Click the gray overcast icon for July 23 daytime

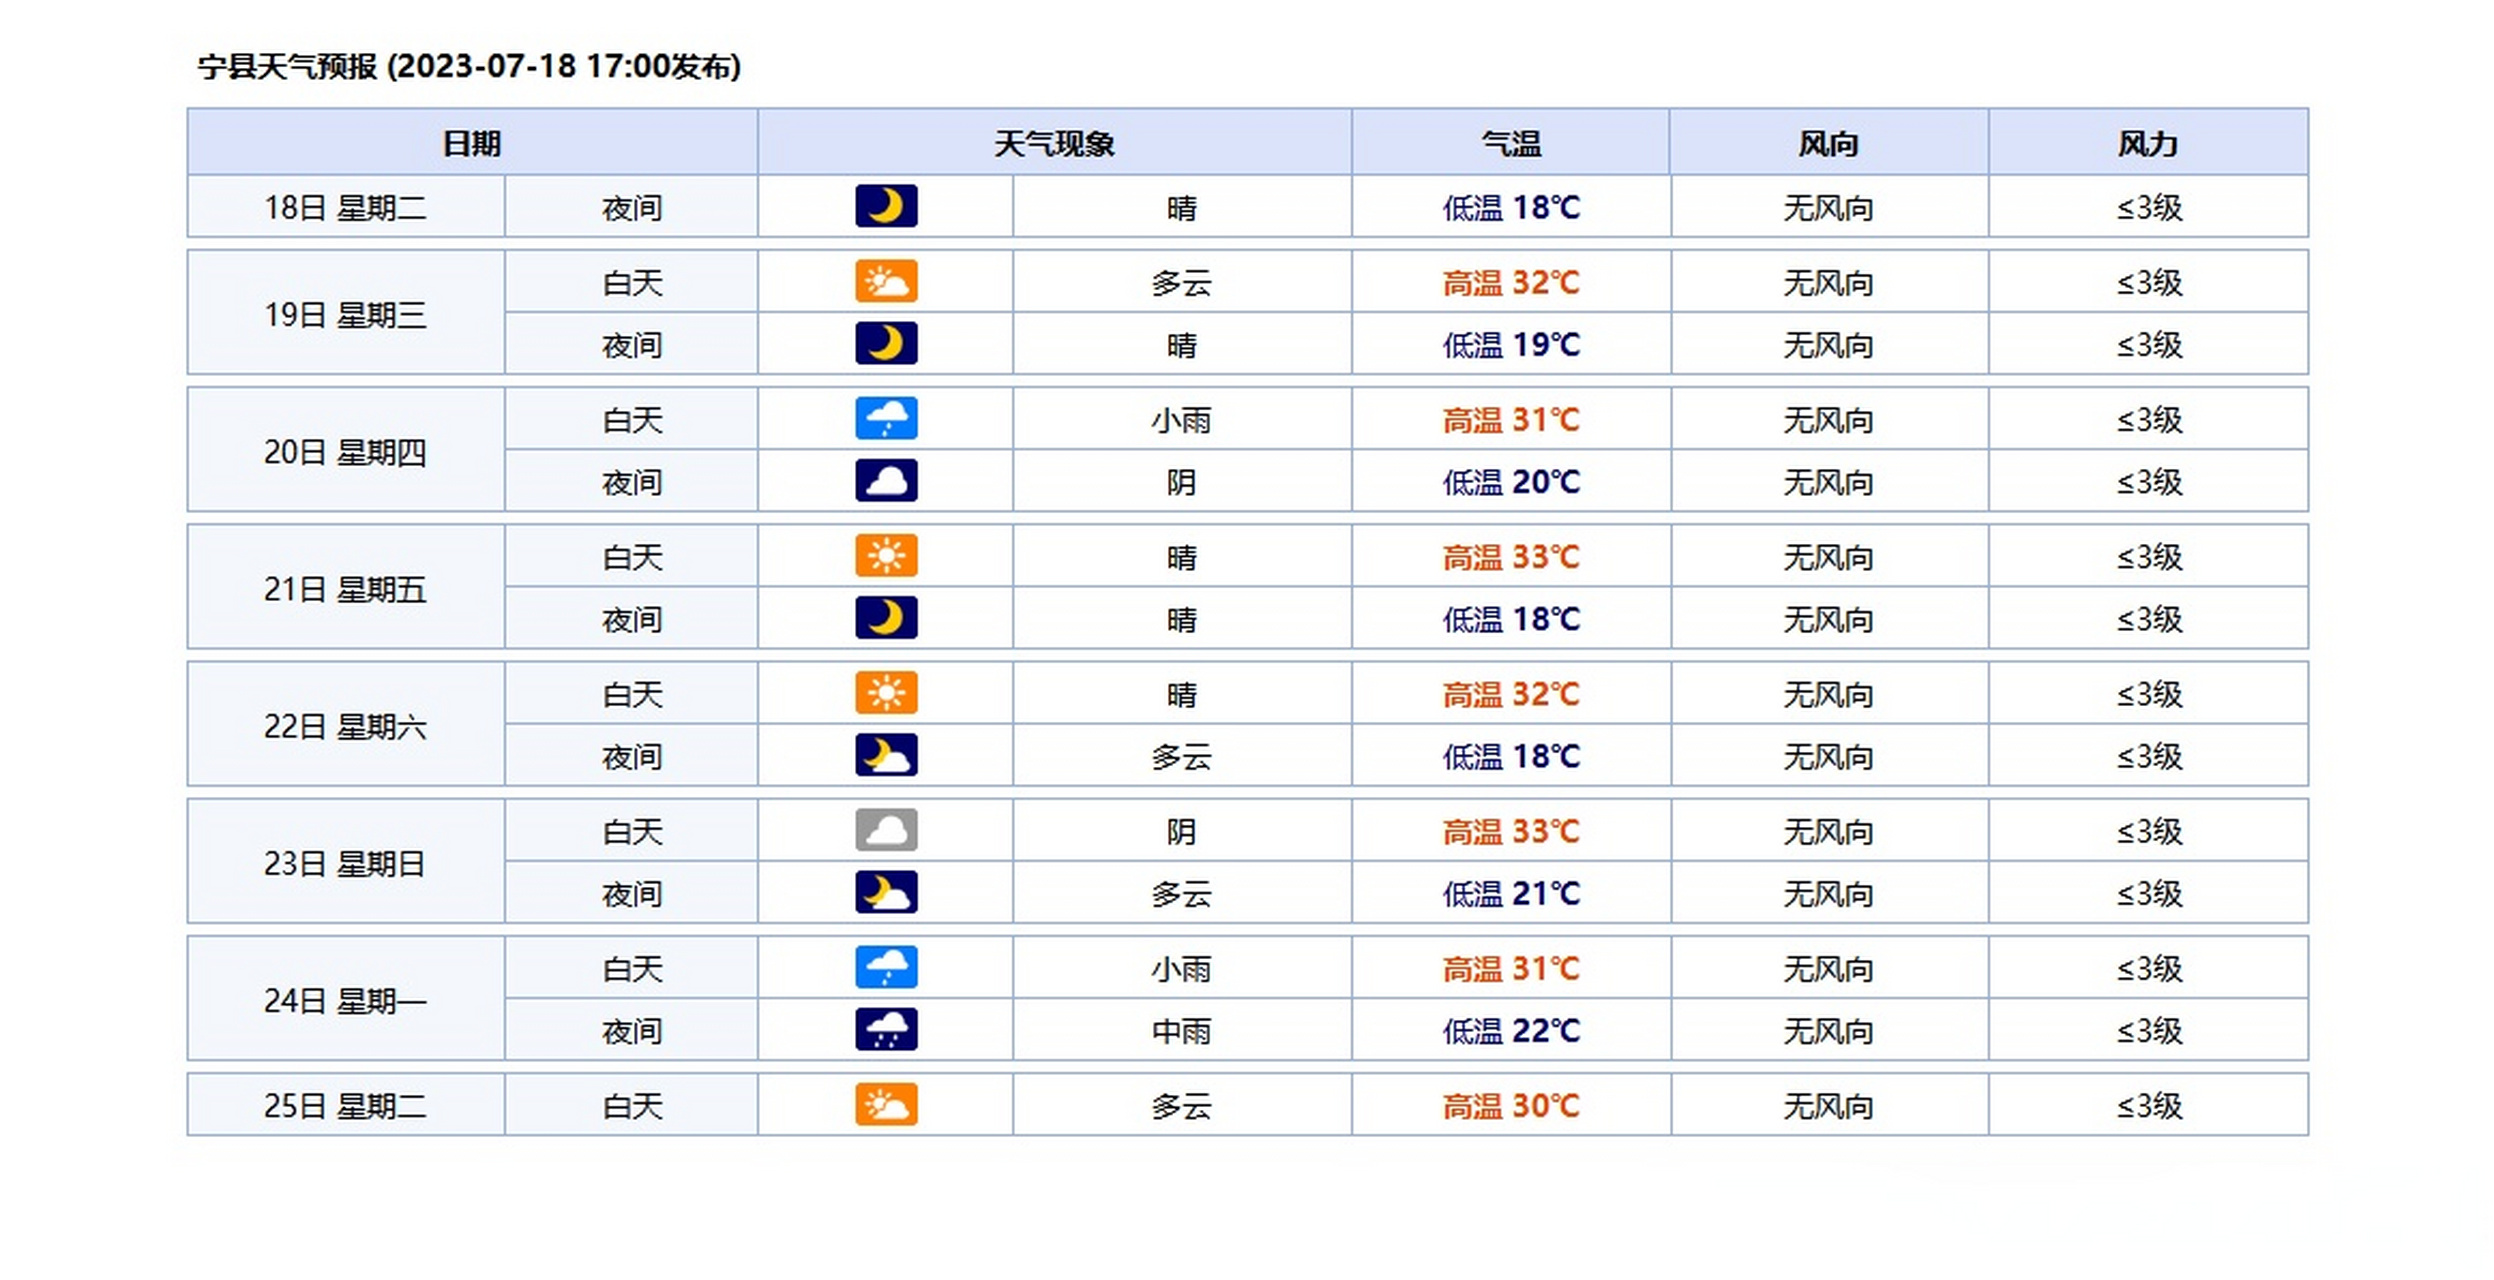click(886, 831)
